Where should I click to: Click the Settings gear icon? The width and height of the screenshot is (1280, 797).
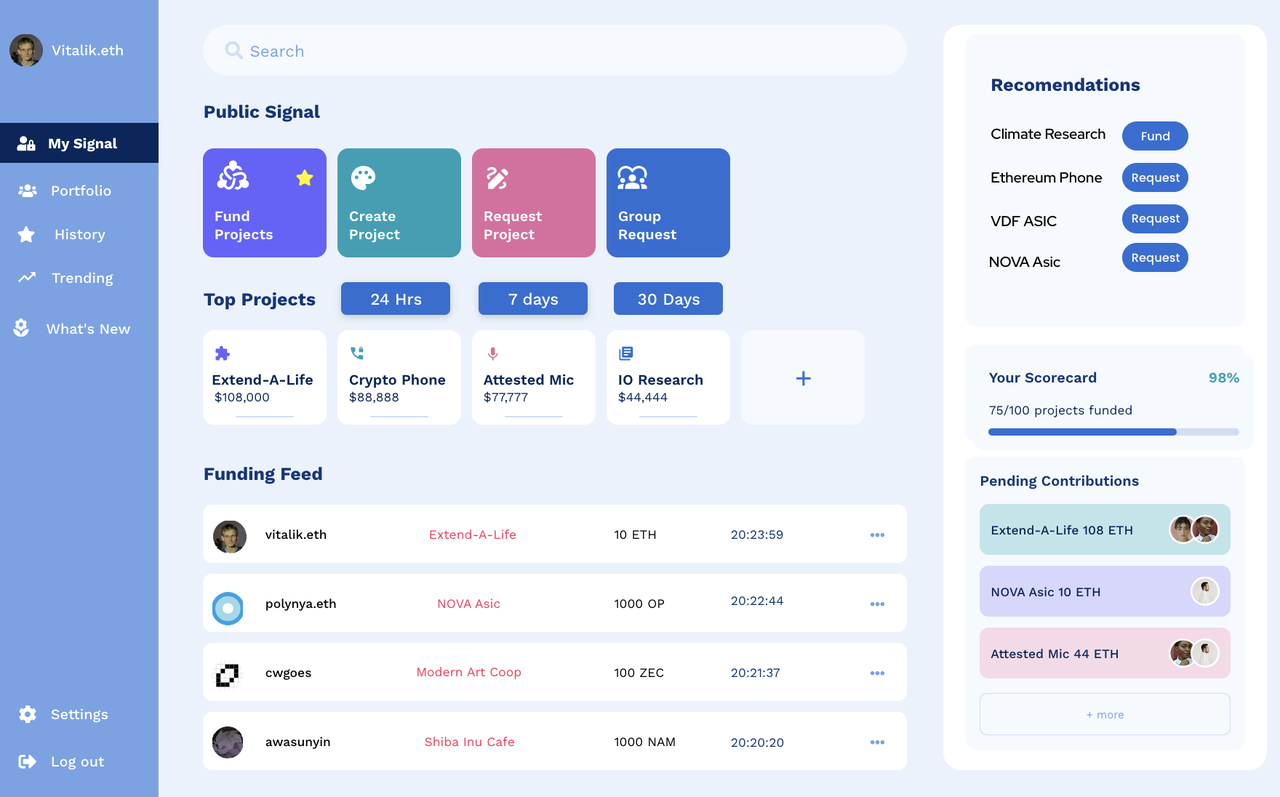pyautogui.click(x=27, y=714)
